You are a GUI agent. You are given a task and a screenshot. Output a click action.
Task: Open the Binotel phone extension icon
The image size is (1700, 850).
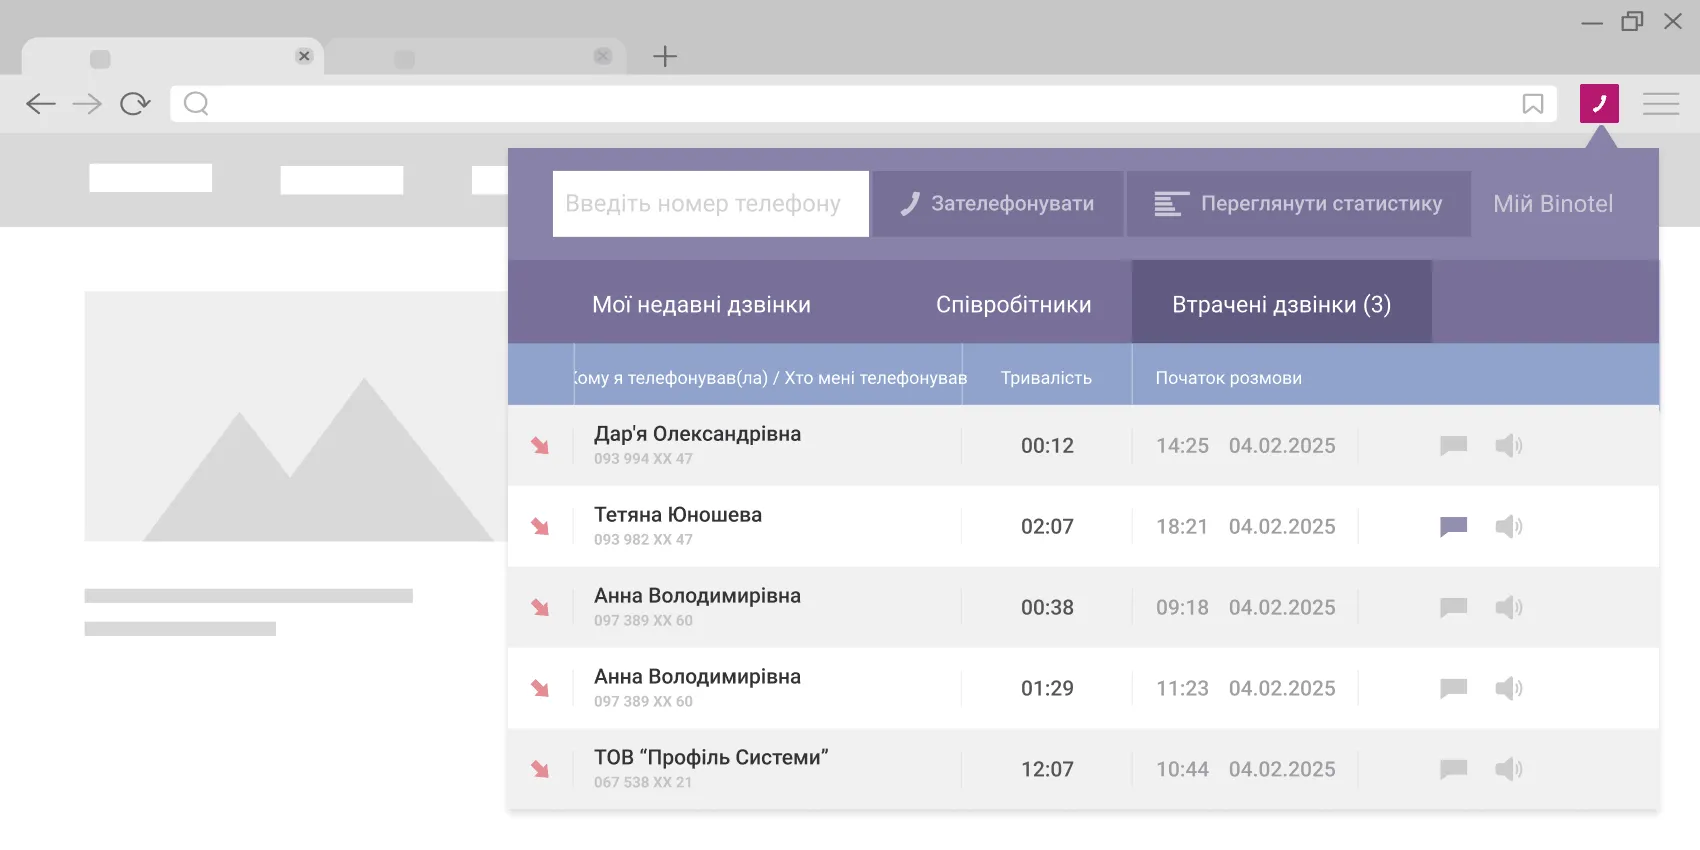pyautogui.click(x=1599, y=104)
